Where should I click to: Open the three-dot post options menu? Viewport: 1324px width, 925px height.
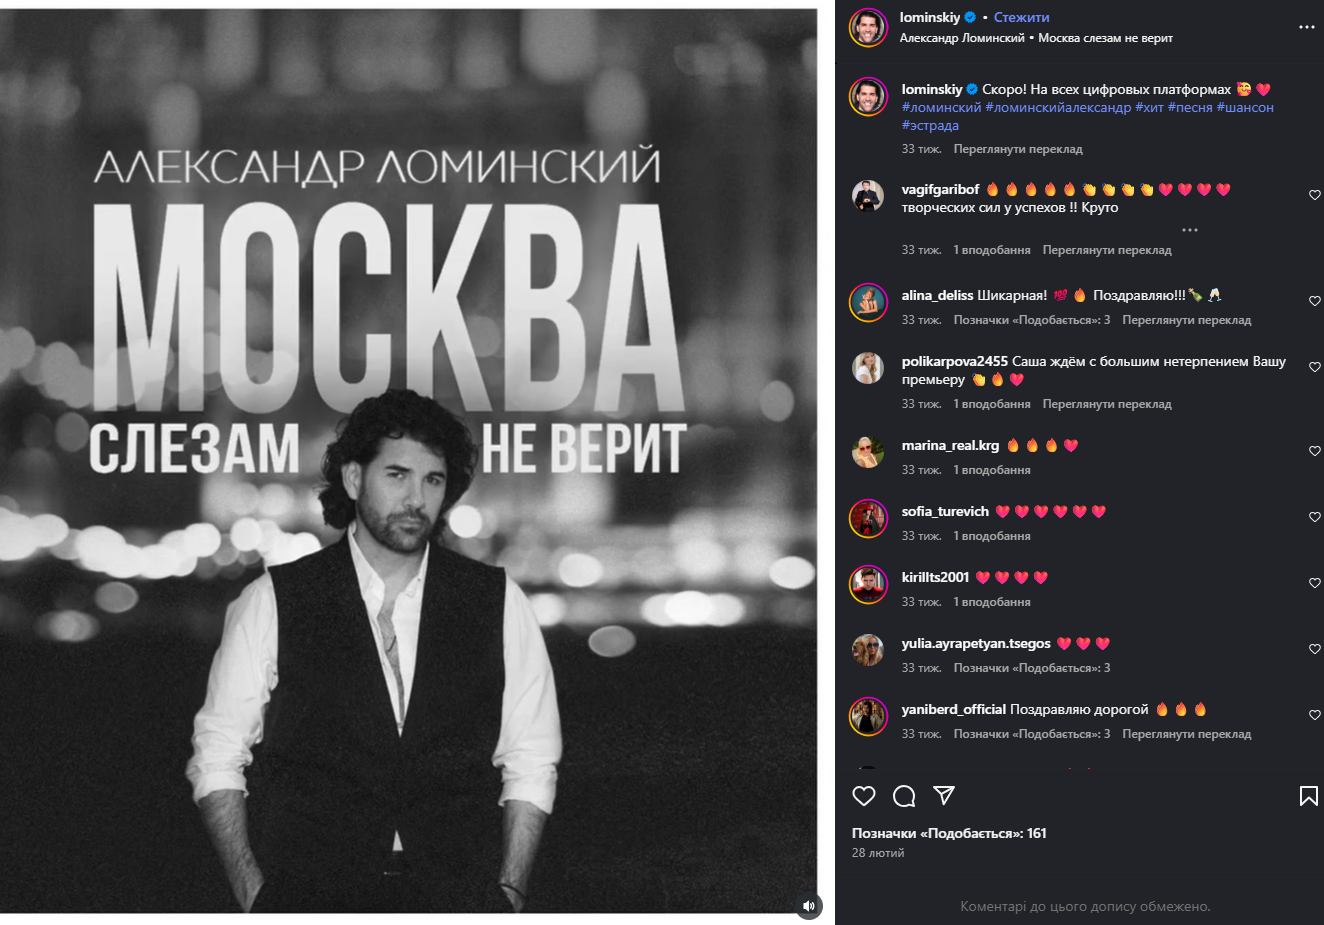click(x=1307, y=27)
